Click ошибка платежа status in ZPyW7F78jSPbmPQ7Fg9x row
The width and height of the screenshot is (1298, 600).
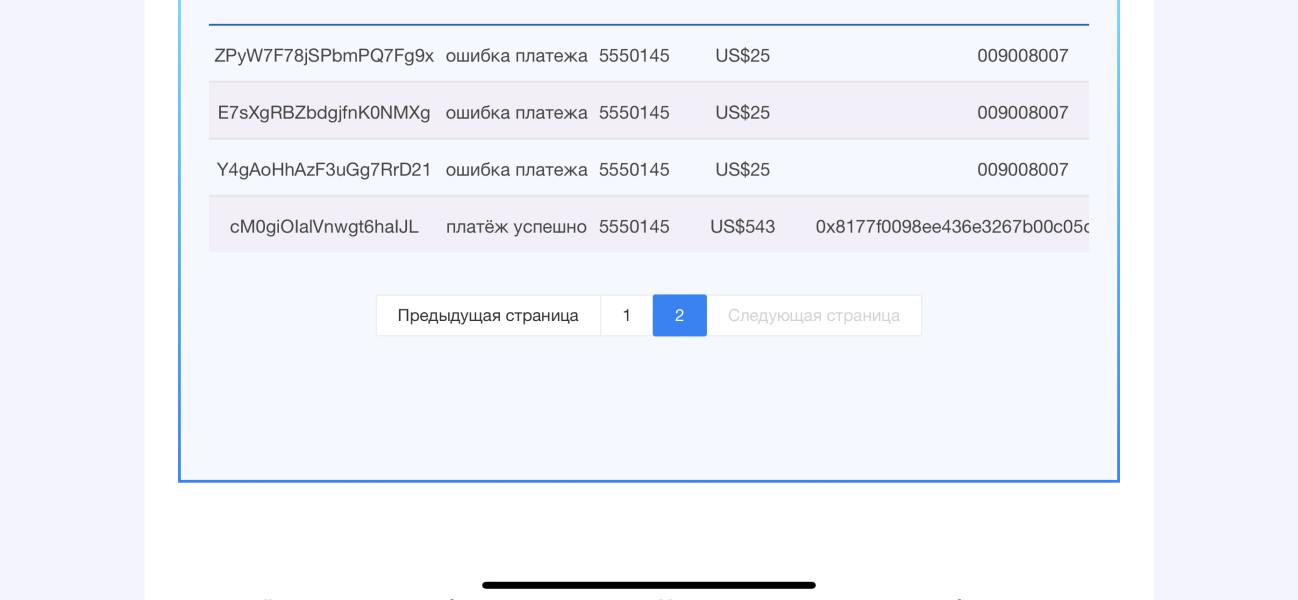[x=516, y=56]
